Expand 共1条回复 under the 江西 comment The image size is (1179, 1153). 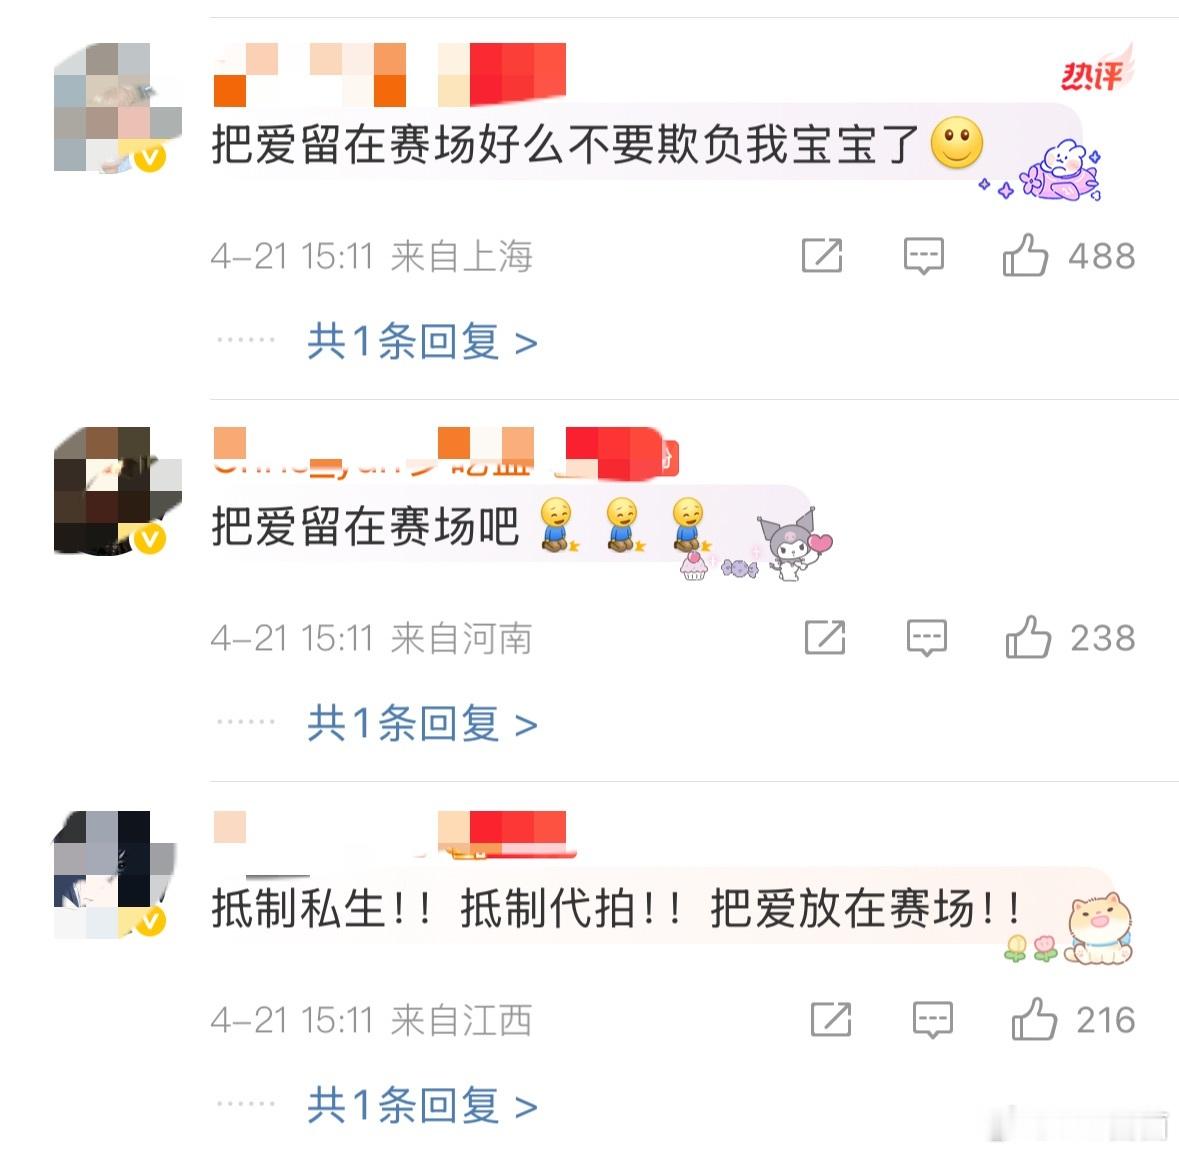point(422,1106)
